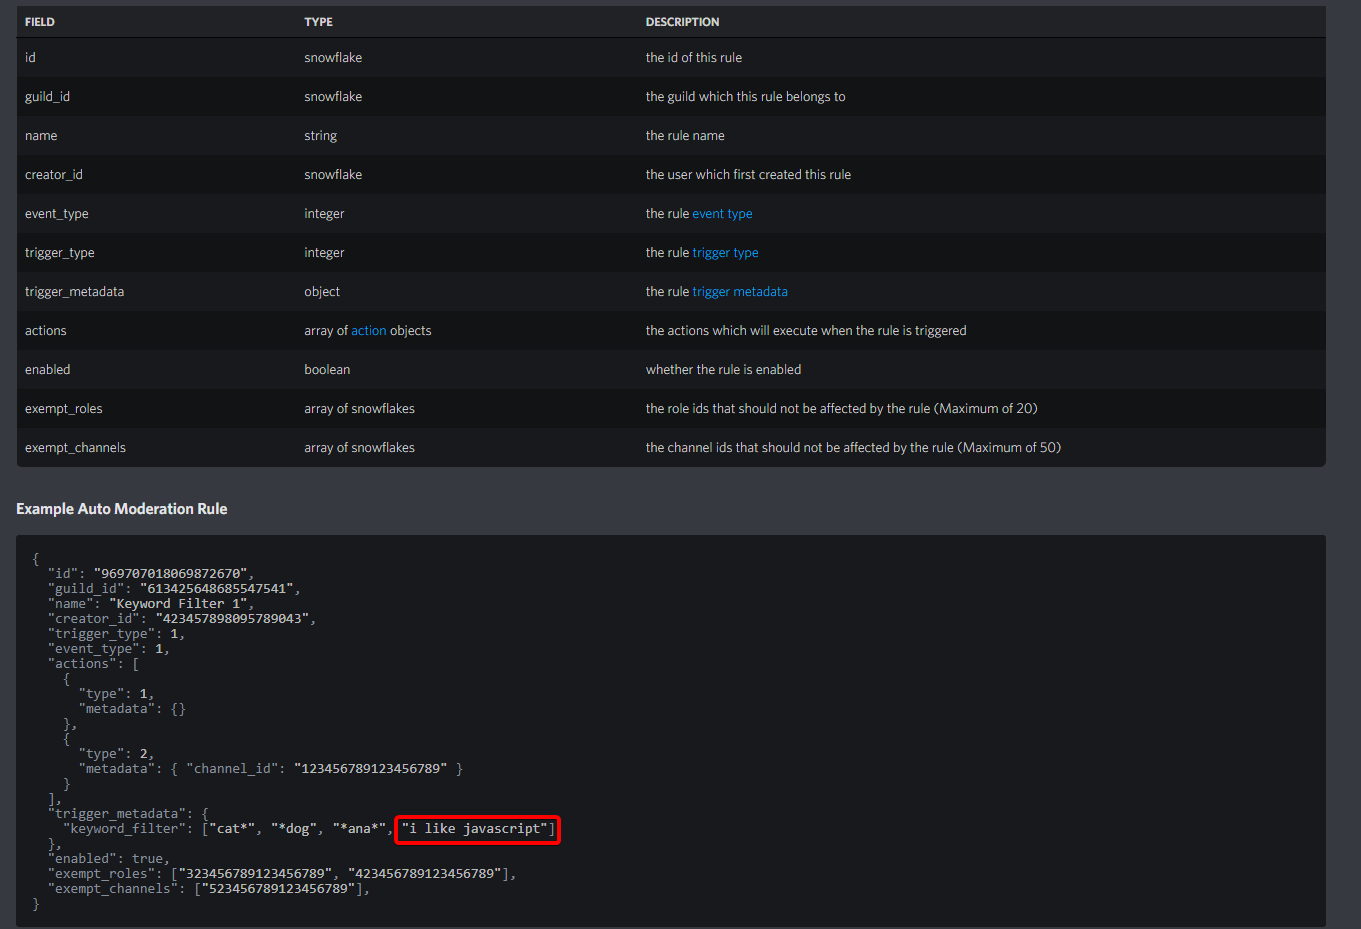Click the "enabled": true line in code

(x=108, y=859)
